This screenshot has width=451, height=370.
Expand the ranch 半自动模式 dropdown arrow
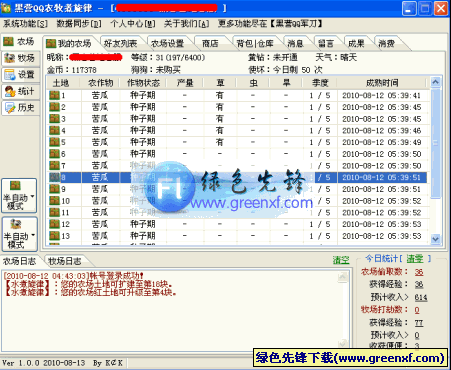click(x=33, y=235)
